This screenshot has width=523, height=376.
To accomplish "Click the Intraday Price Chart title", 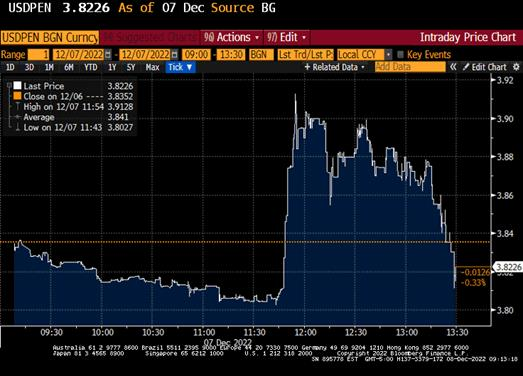I will coord(468,37).
